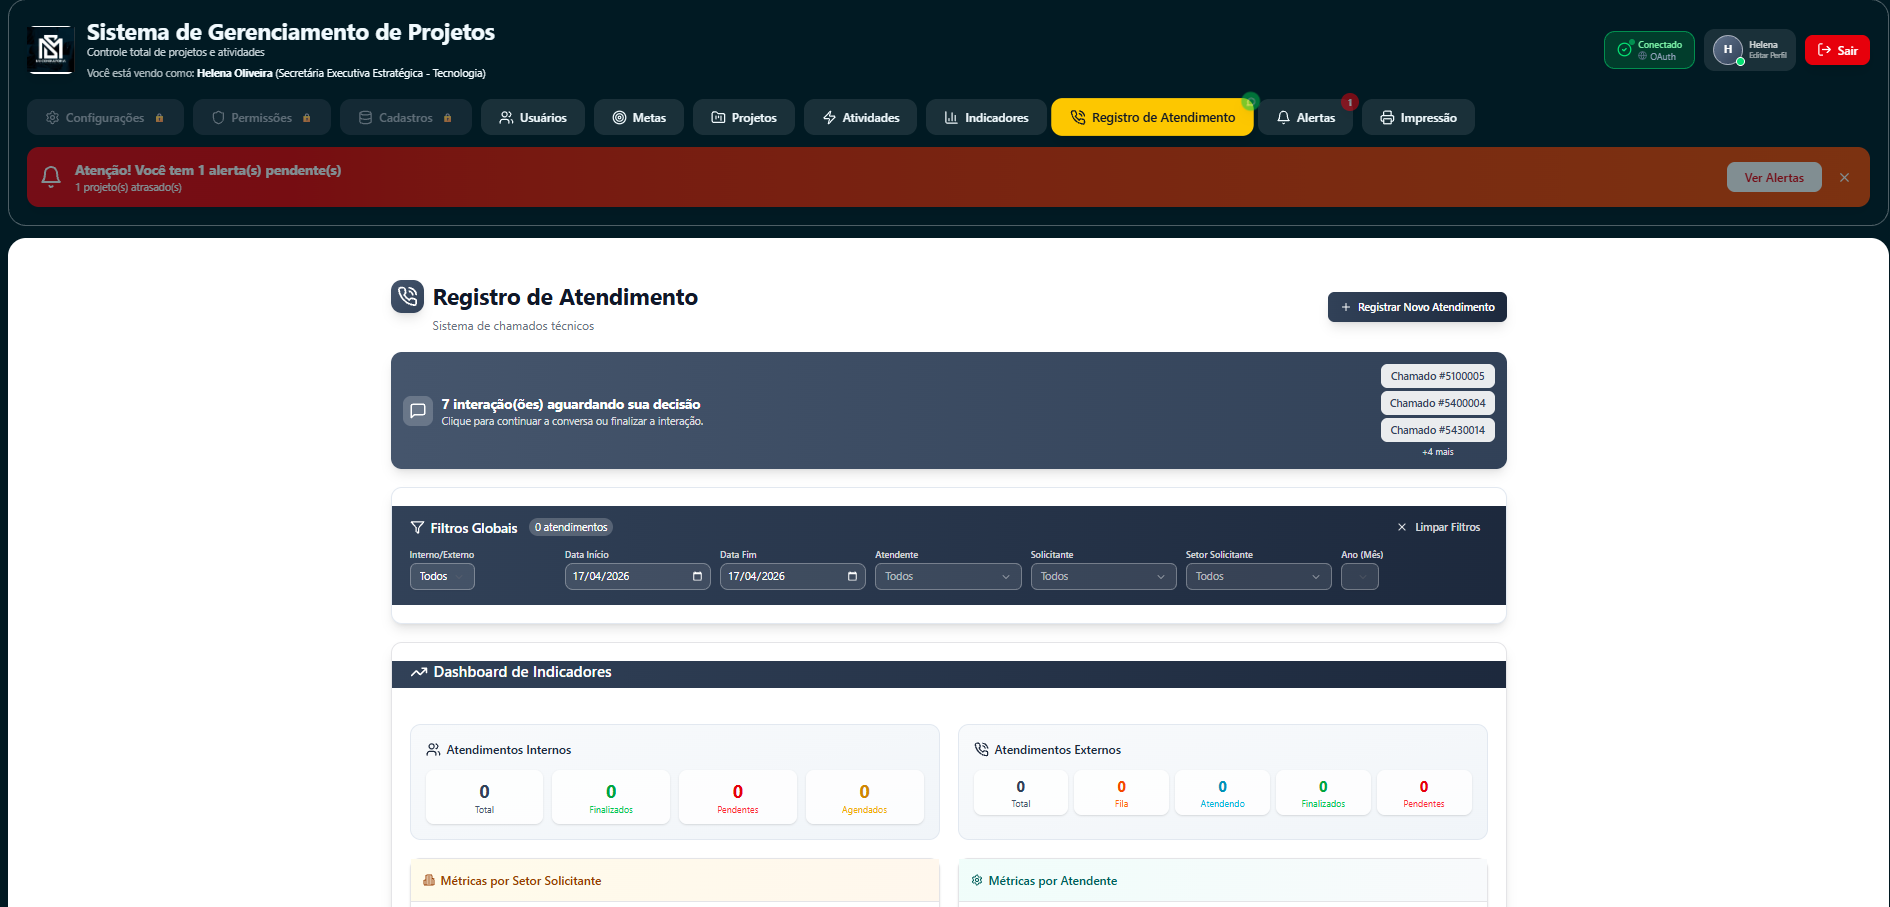The width and height of the screenshot is (1890, 907).
Task: Click Registrar Novo Atendimento
Action: [1417, 307]
